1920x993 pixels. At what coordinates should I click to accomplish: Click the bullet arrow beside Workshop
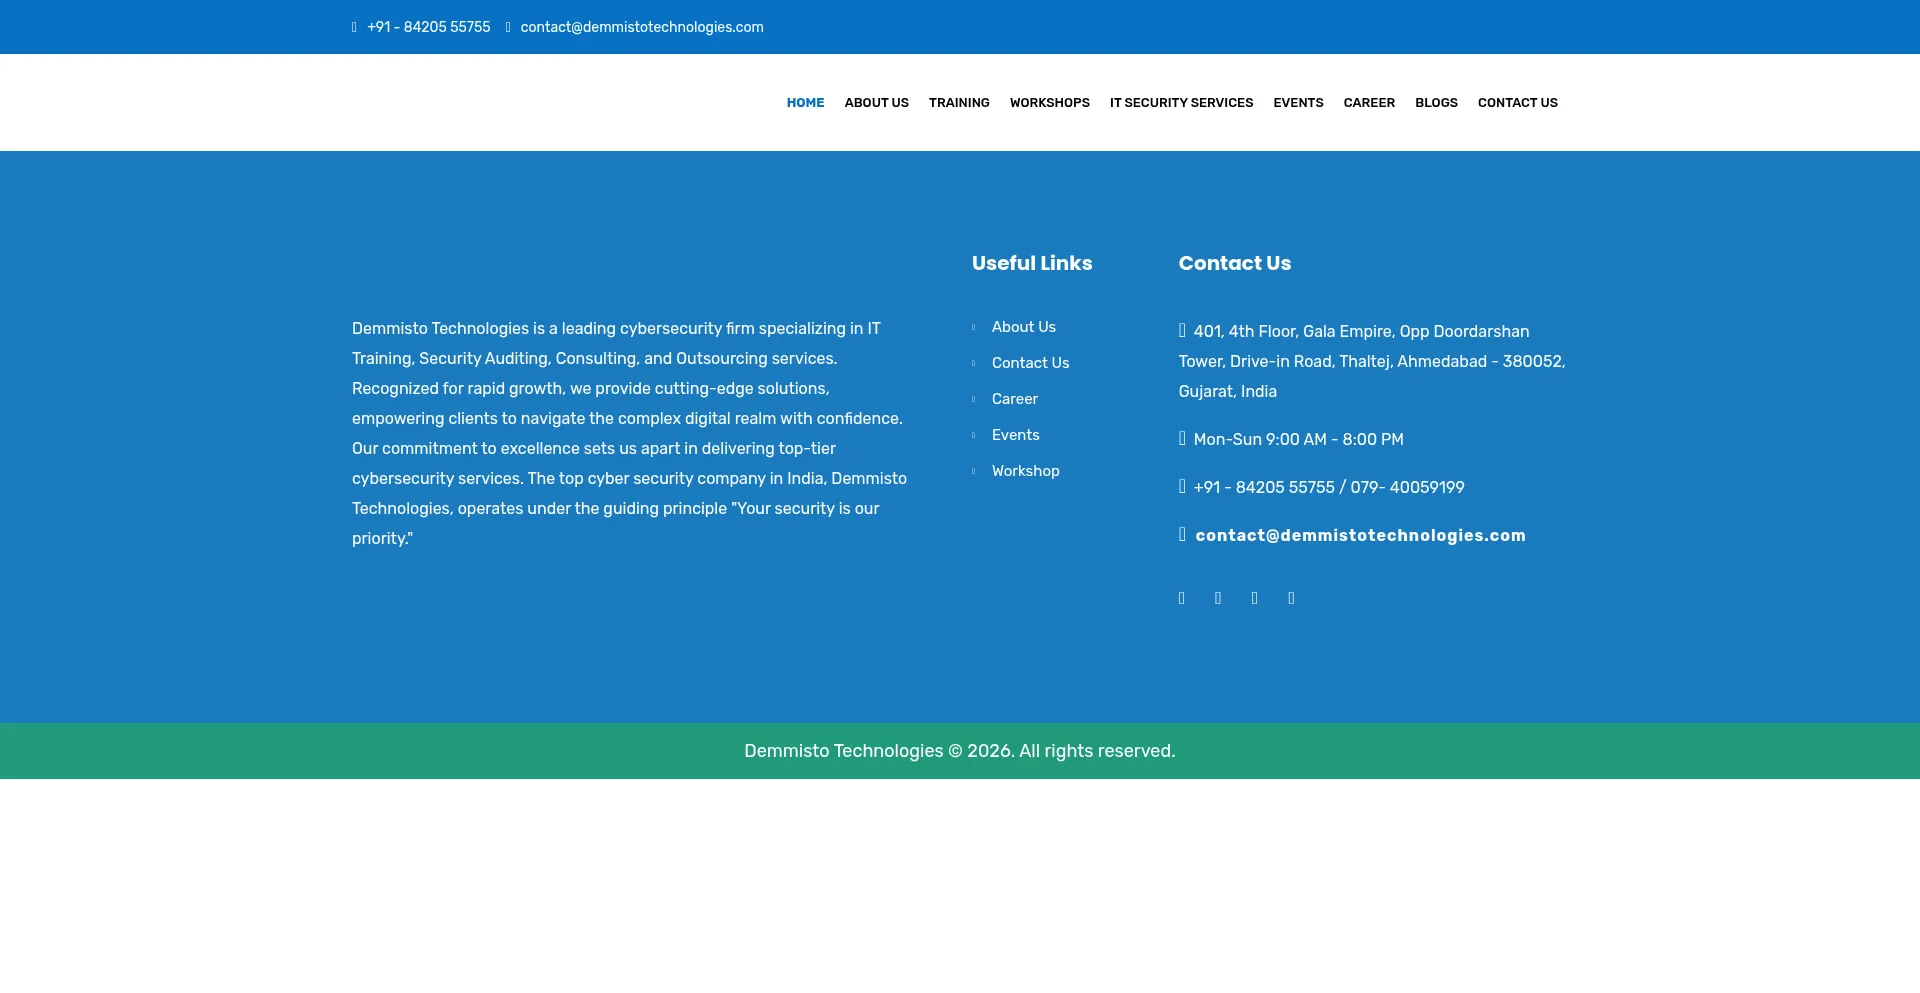tap(973, 471)
